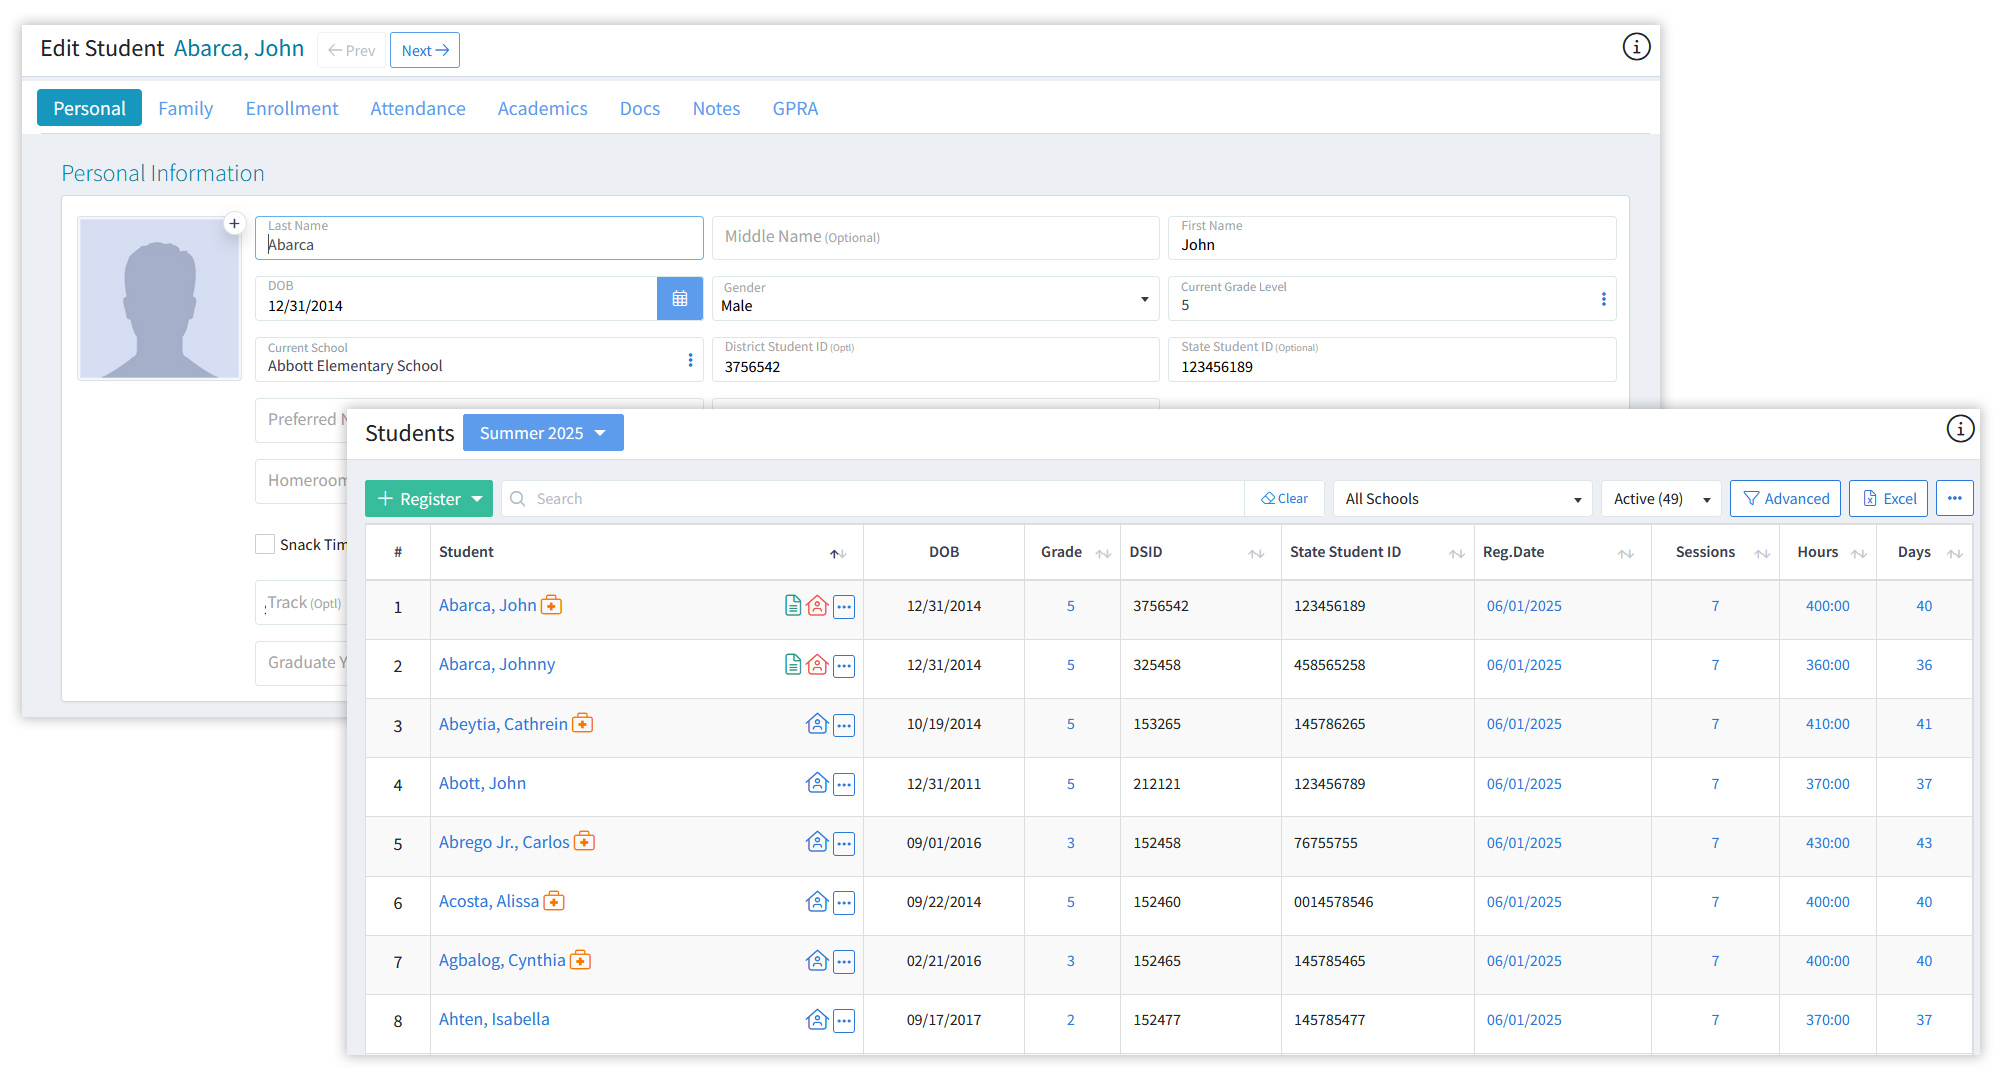Sort the table by Hours column

click(1858, 553)
